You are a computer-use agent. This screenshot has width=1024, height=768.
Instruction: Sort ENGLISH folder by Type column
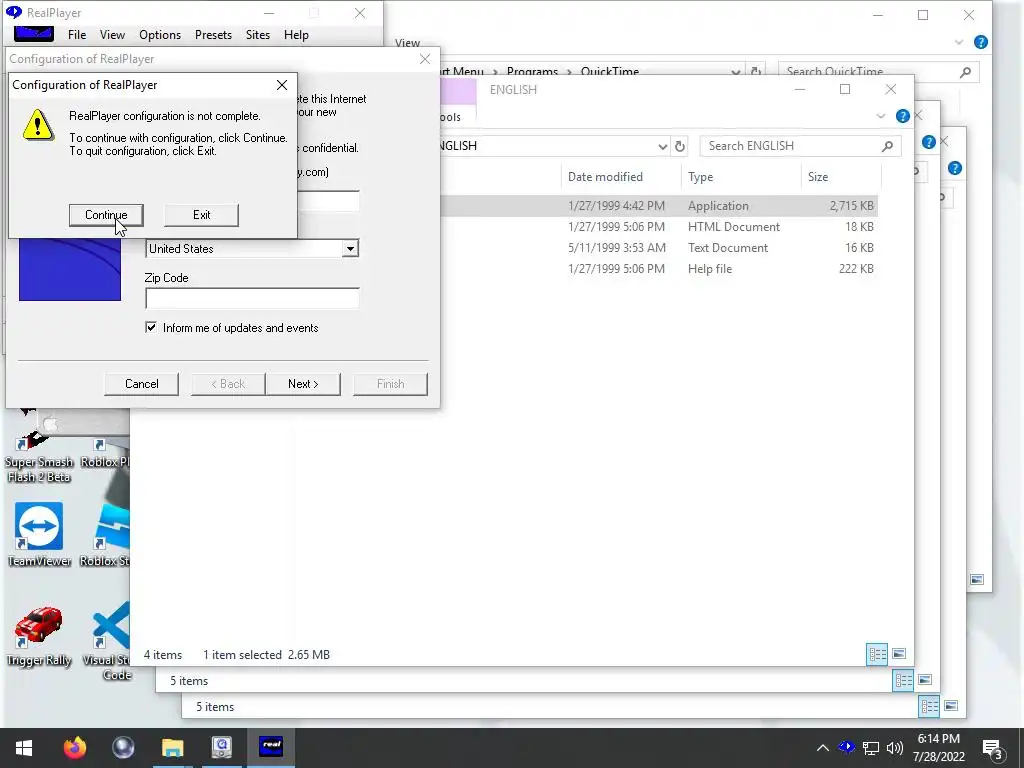pos(701,177)
